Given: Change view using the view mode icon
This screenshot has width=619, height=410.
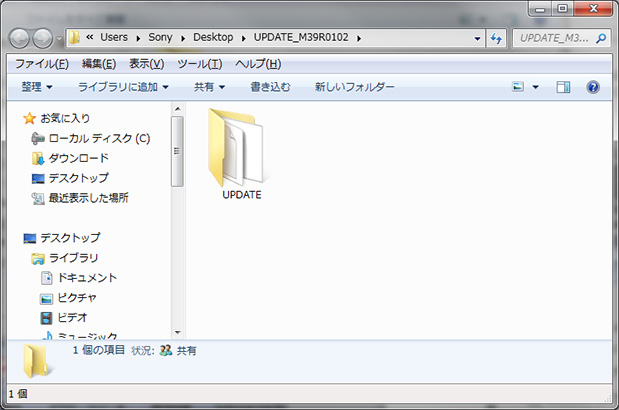Looking at the screenshot, I should pos(519,87).
